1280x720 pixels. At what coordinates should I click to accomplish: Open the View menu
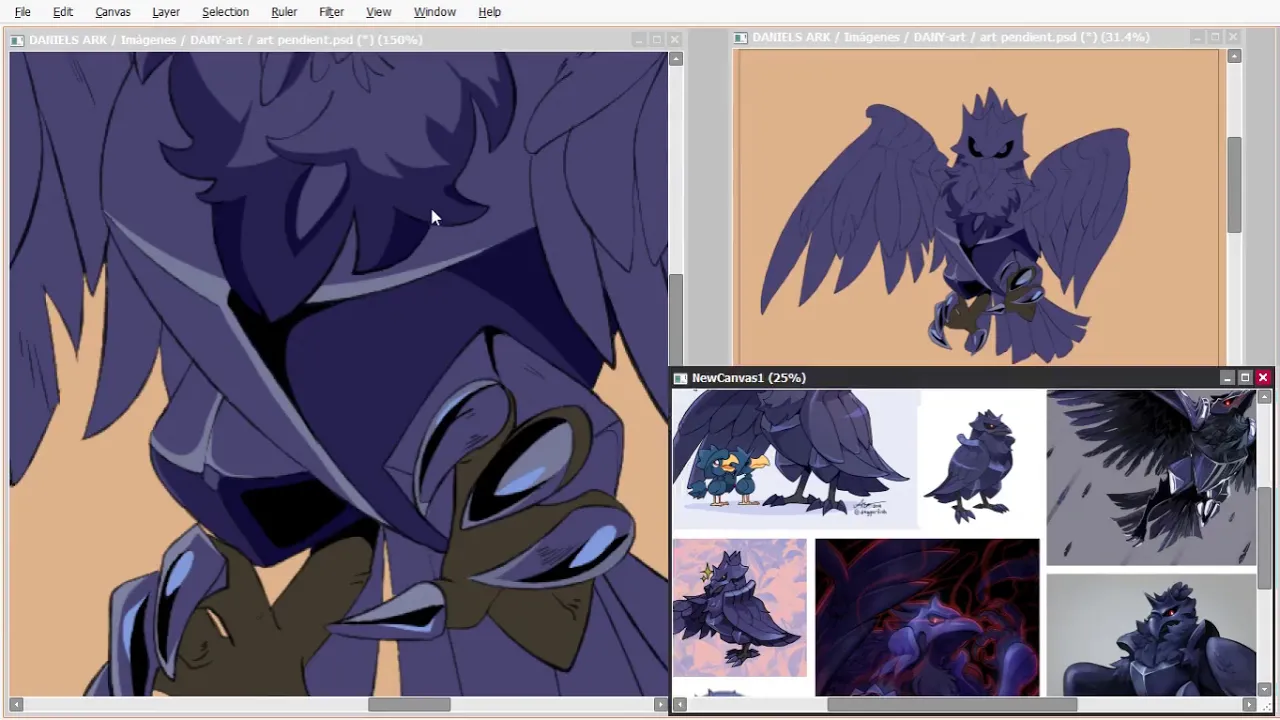pos(378,12)
